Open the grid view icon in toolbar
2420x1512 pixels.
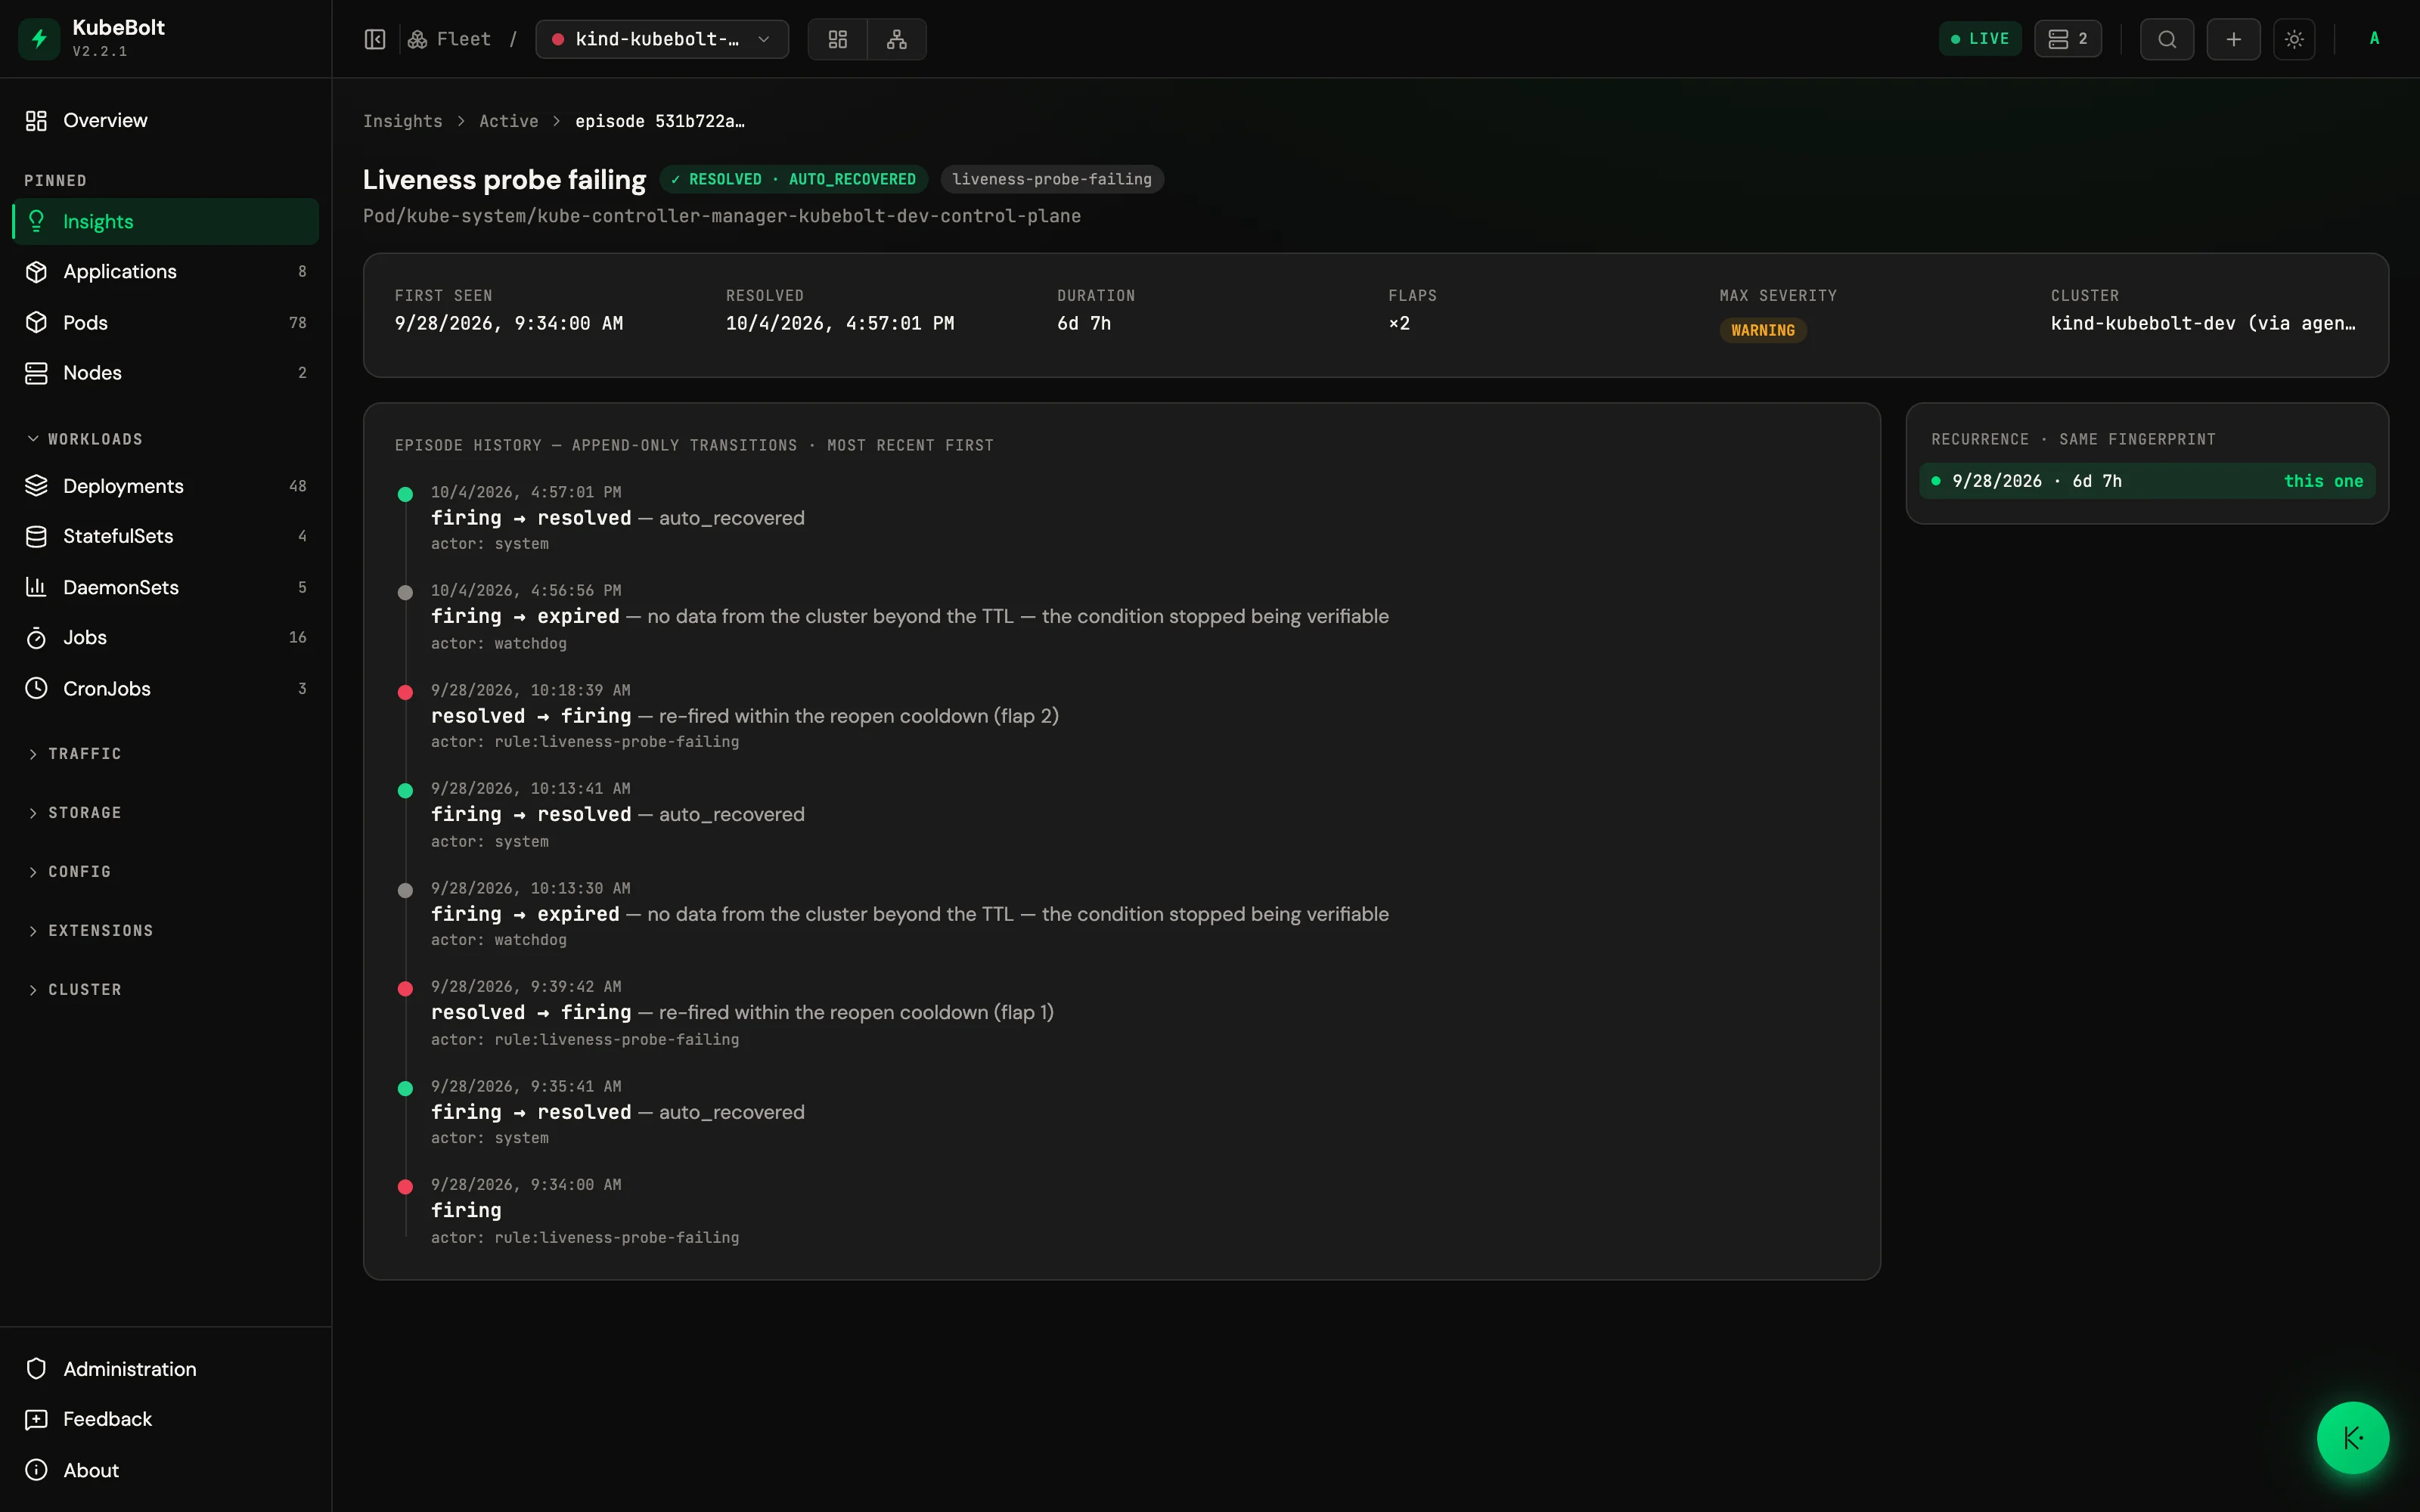coord(838,39)
